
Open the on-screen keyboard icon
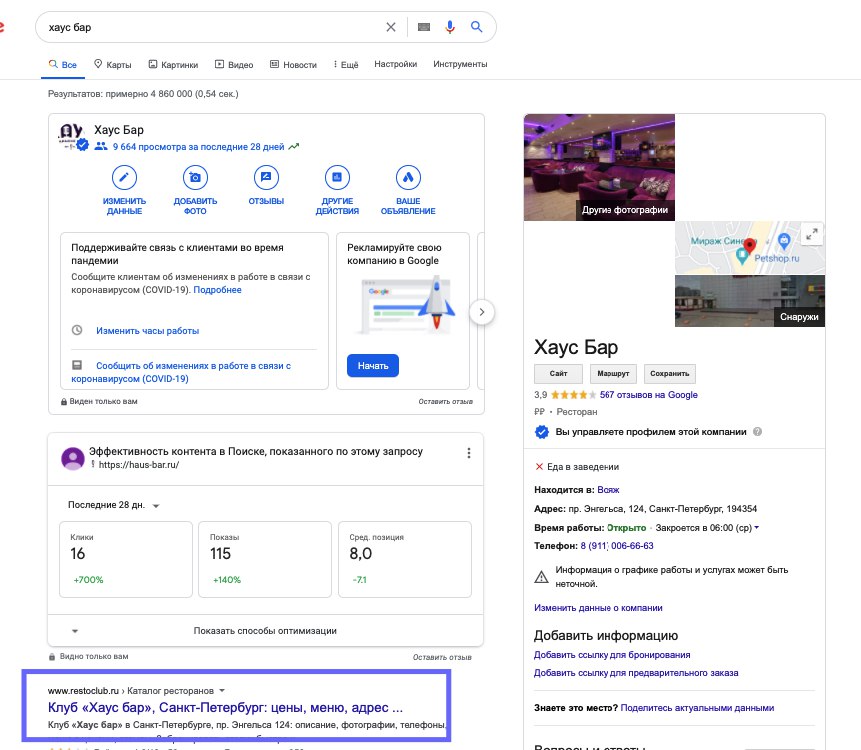[x=424, y=27]
